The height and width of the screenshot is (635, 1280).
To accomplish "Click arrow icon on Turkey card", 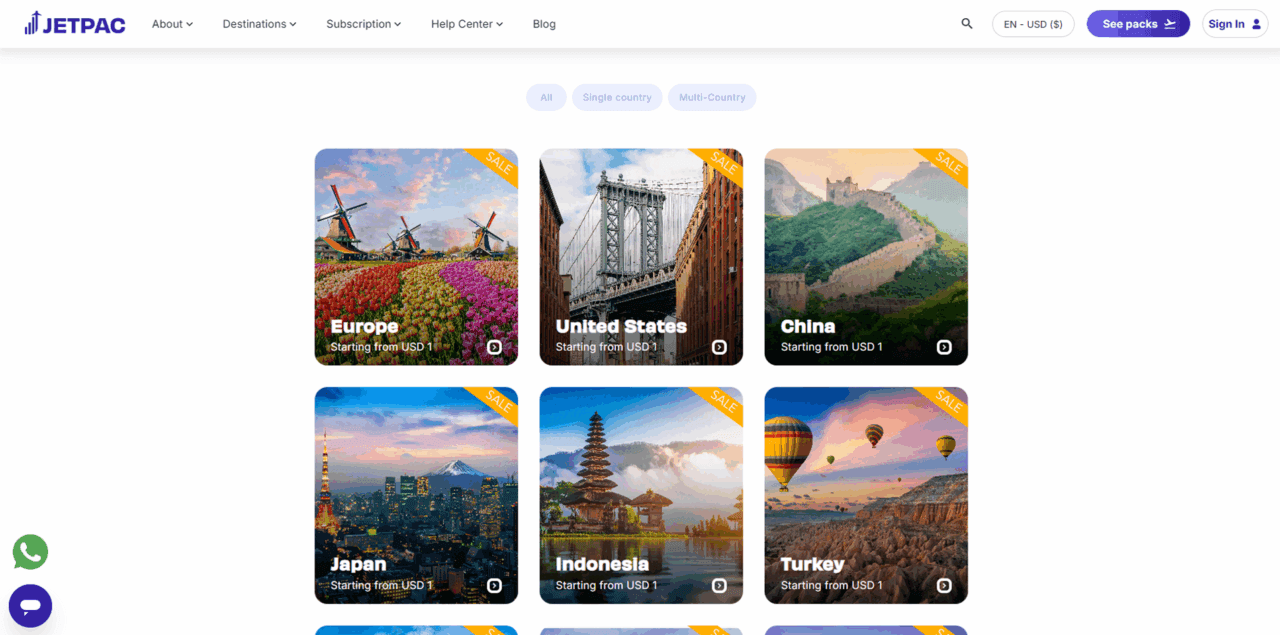I will click(x=944, y=585).
